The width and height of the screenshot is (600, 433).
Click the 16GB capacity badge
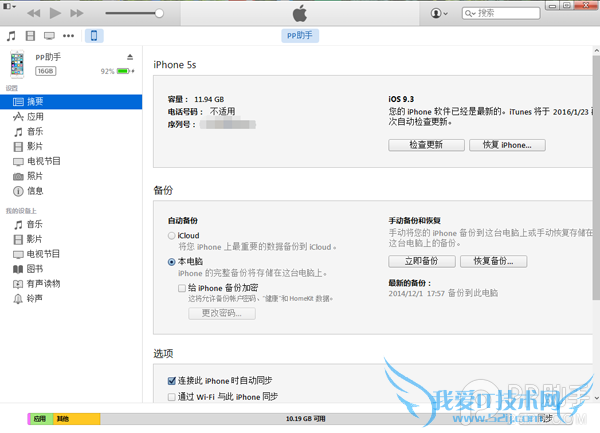click(46, 71)
